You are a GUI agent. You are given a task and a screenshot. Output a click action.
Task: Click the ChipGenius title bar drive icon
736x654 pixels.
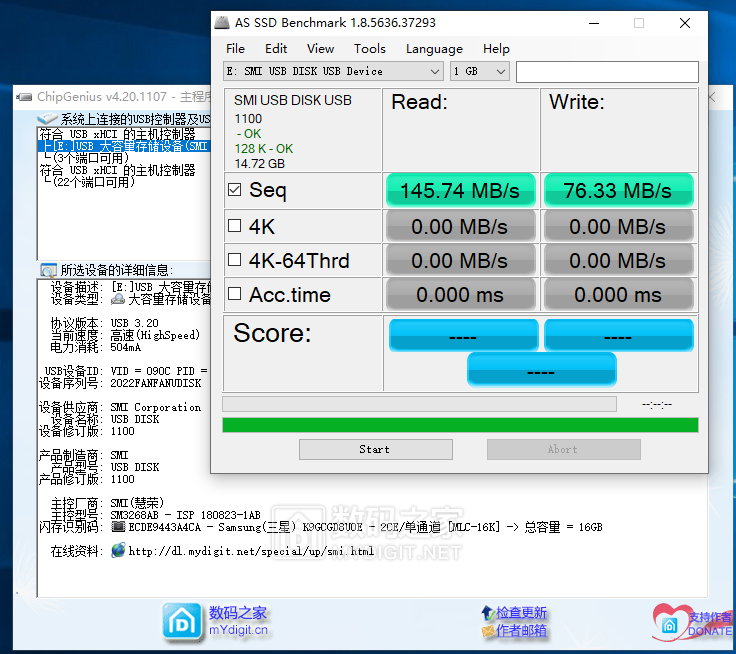[24, 97]
